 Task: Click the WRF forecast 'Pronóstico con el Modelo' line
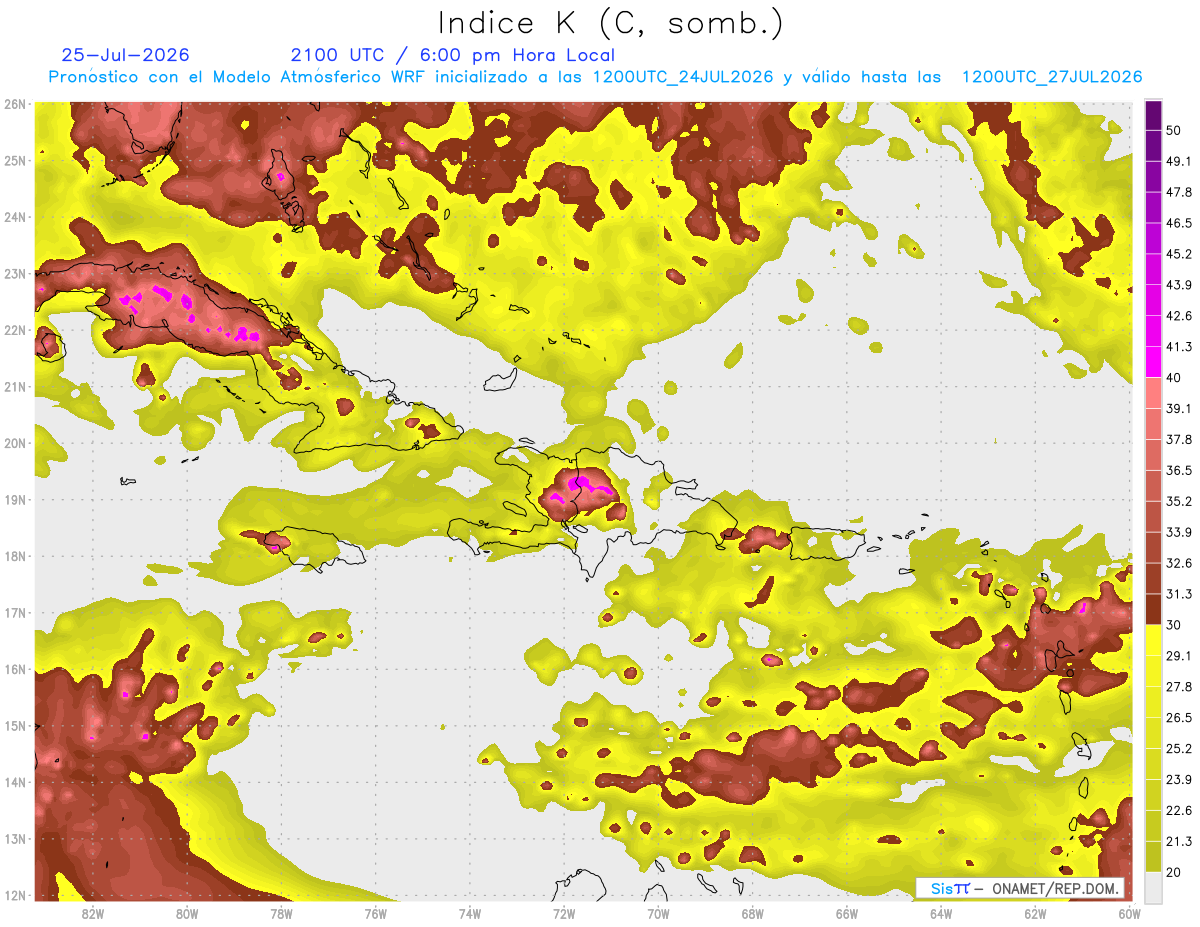[595, 77]
